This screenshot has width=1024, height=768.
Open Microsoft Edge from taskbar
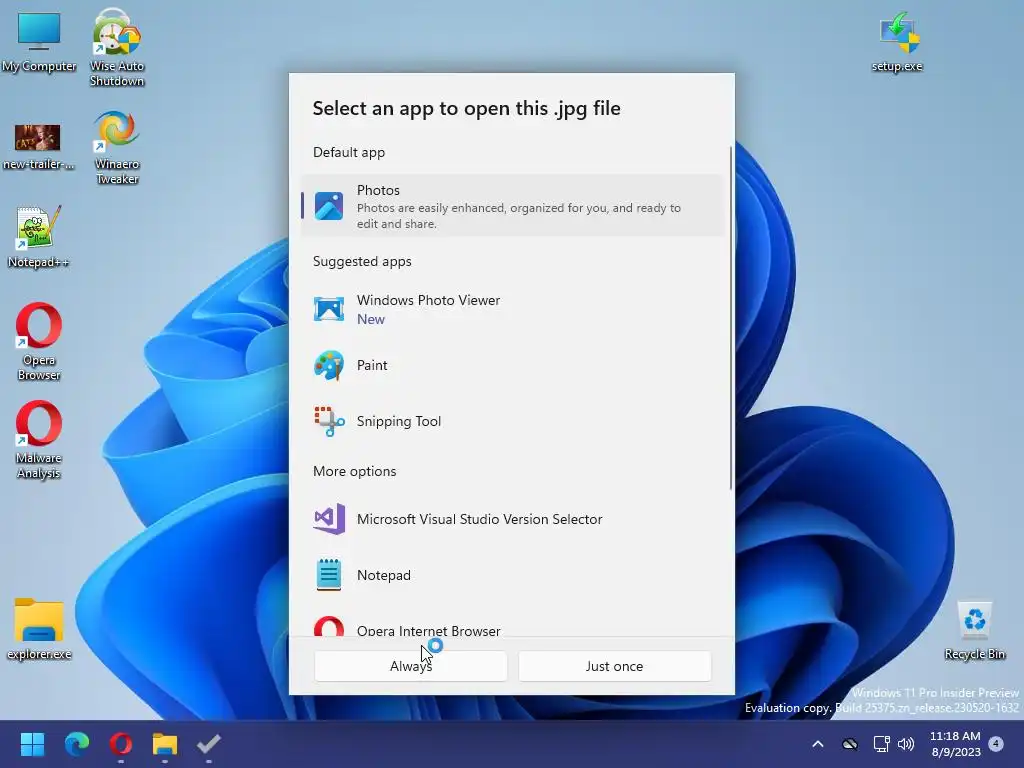pos(76,744)
